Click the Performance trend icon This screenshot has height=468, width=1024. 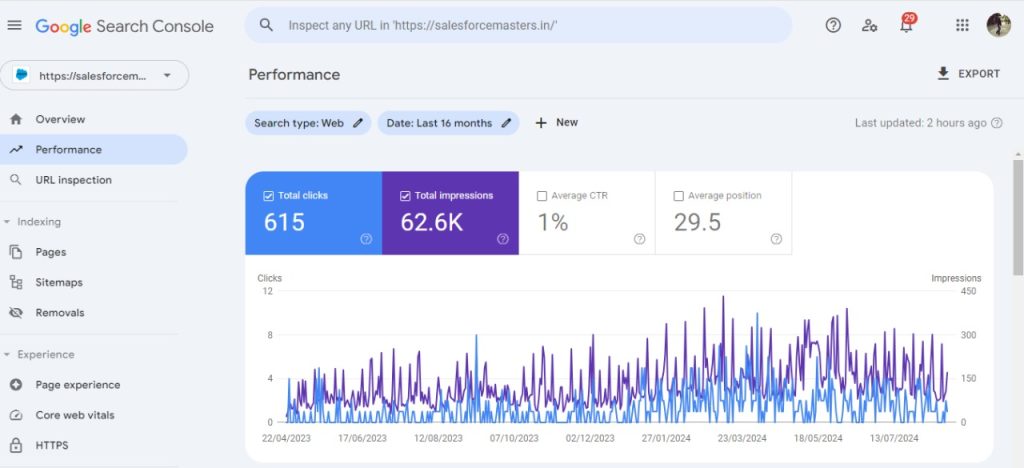point(16,149)
